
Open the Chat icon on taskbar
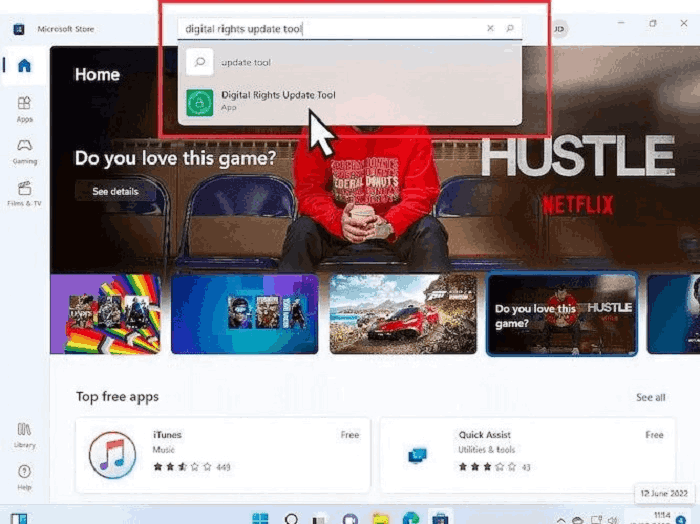pos(350,519)
